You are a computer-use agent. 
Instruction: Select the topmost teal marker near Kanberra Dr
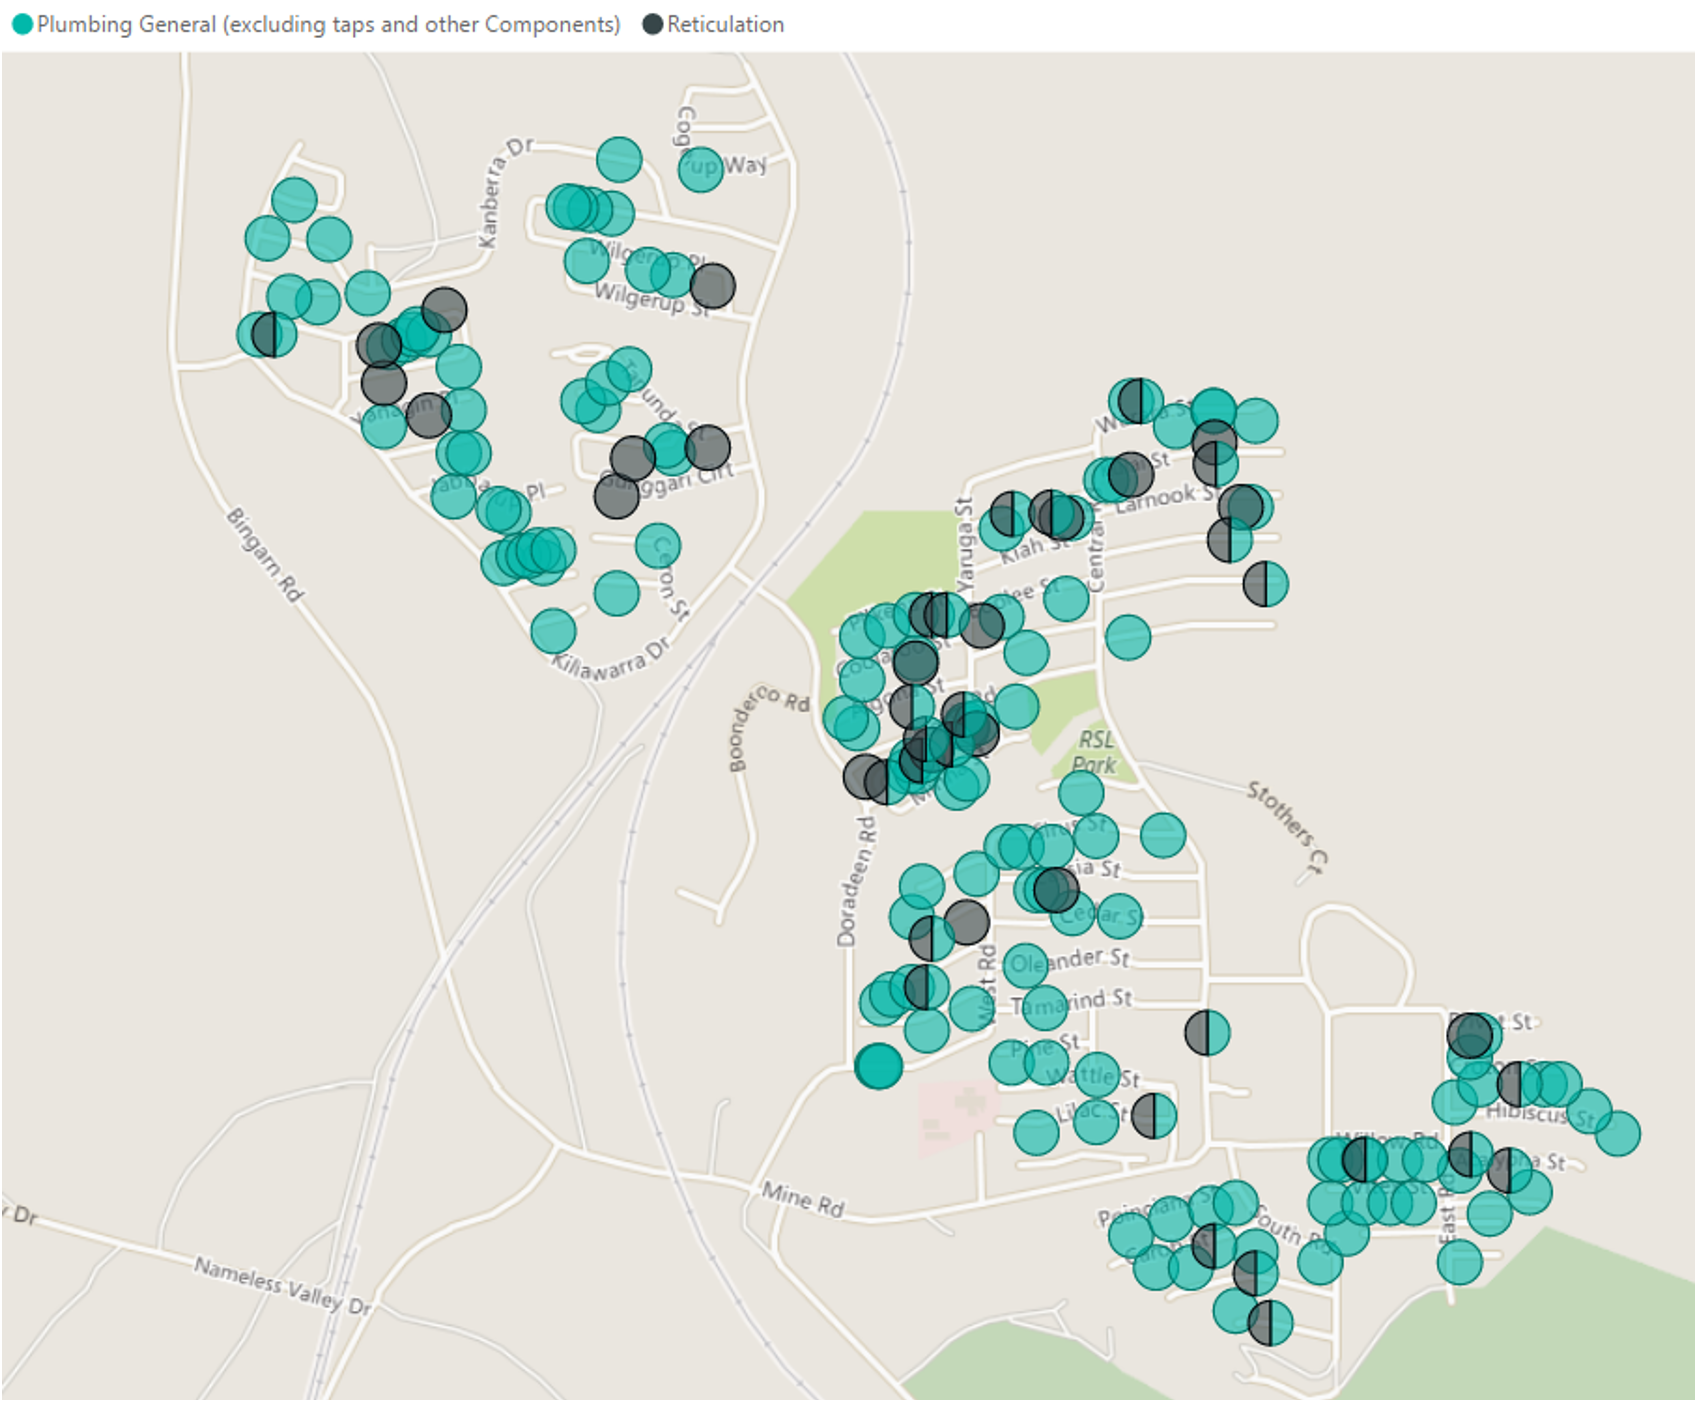pos(619,159)
